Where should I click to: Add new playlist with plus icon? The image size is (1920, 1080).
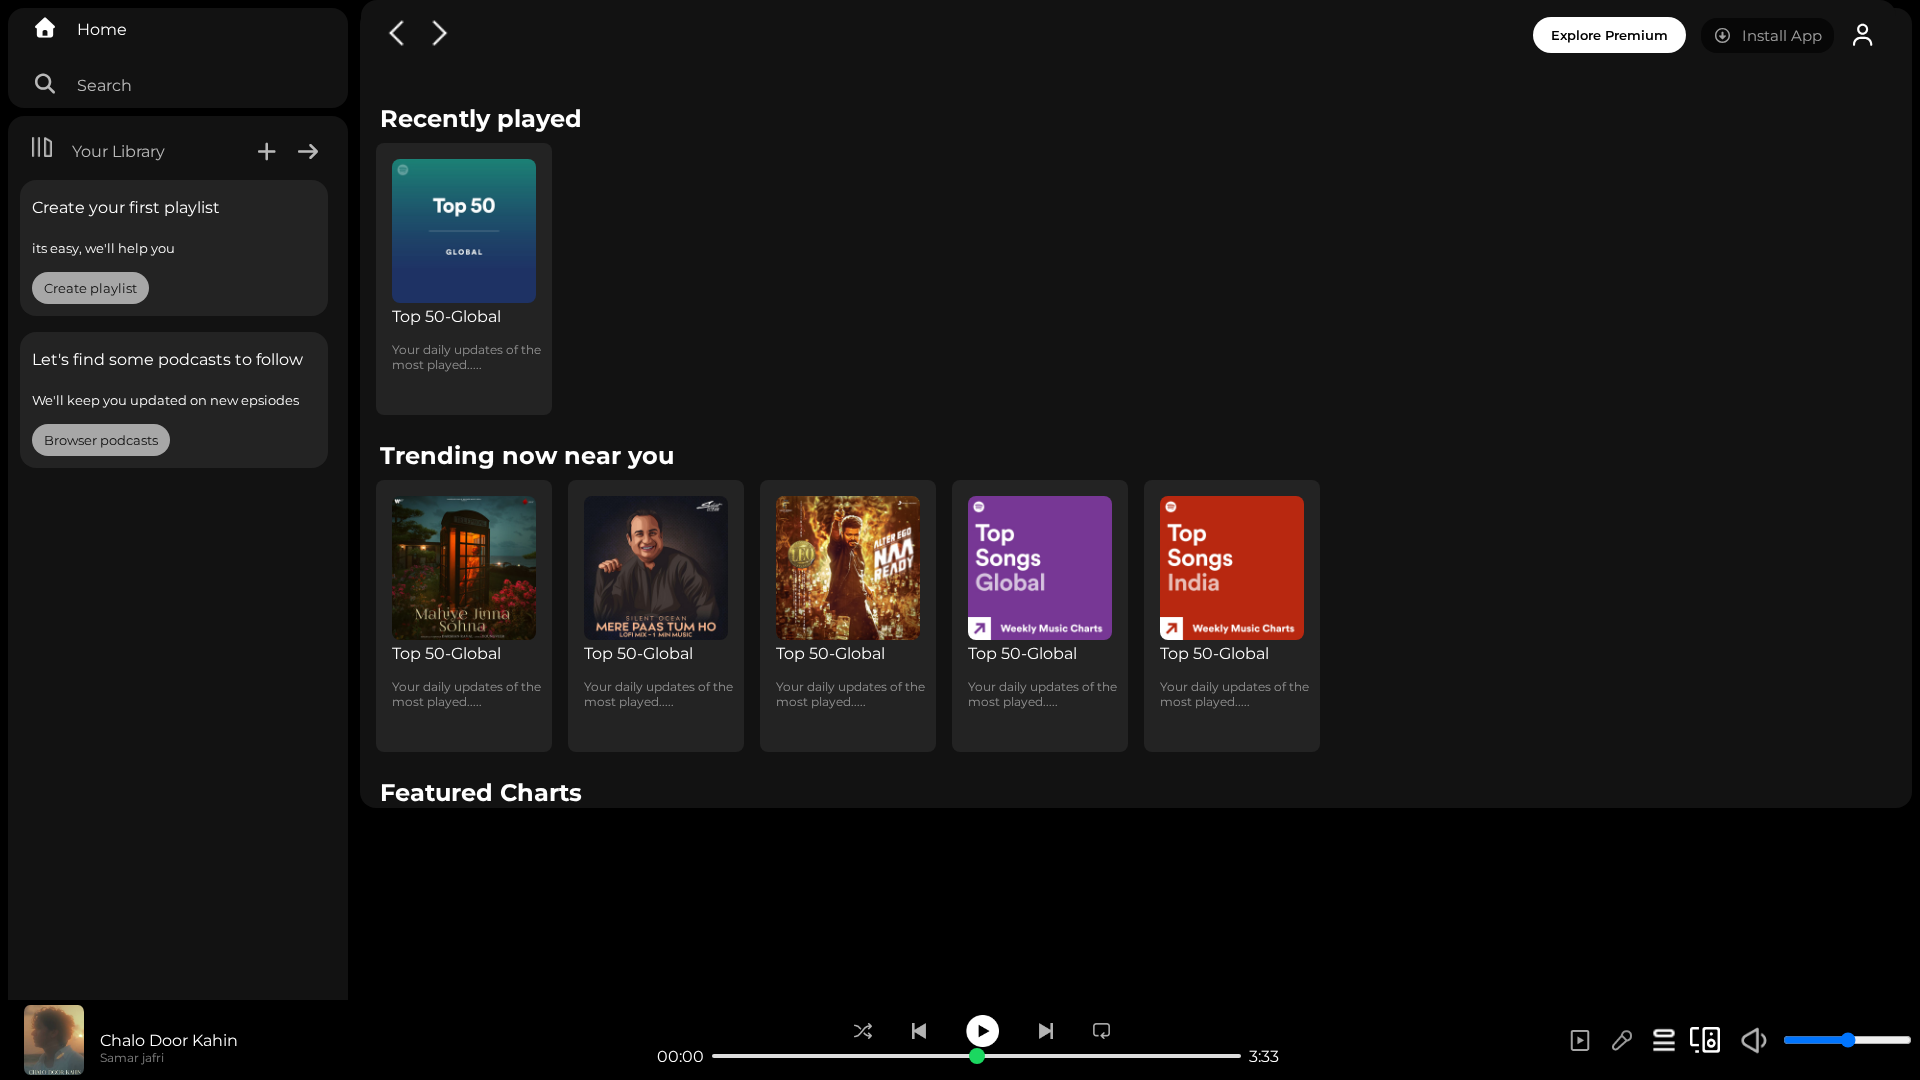point(266,151)
